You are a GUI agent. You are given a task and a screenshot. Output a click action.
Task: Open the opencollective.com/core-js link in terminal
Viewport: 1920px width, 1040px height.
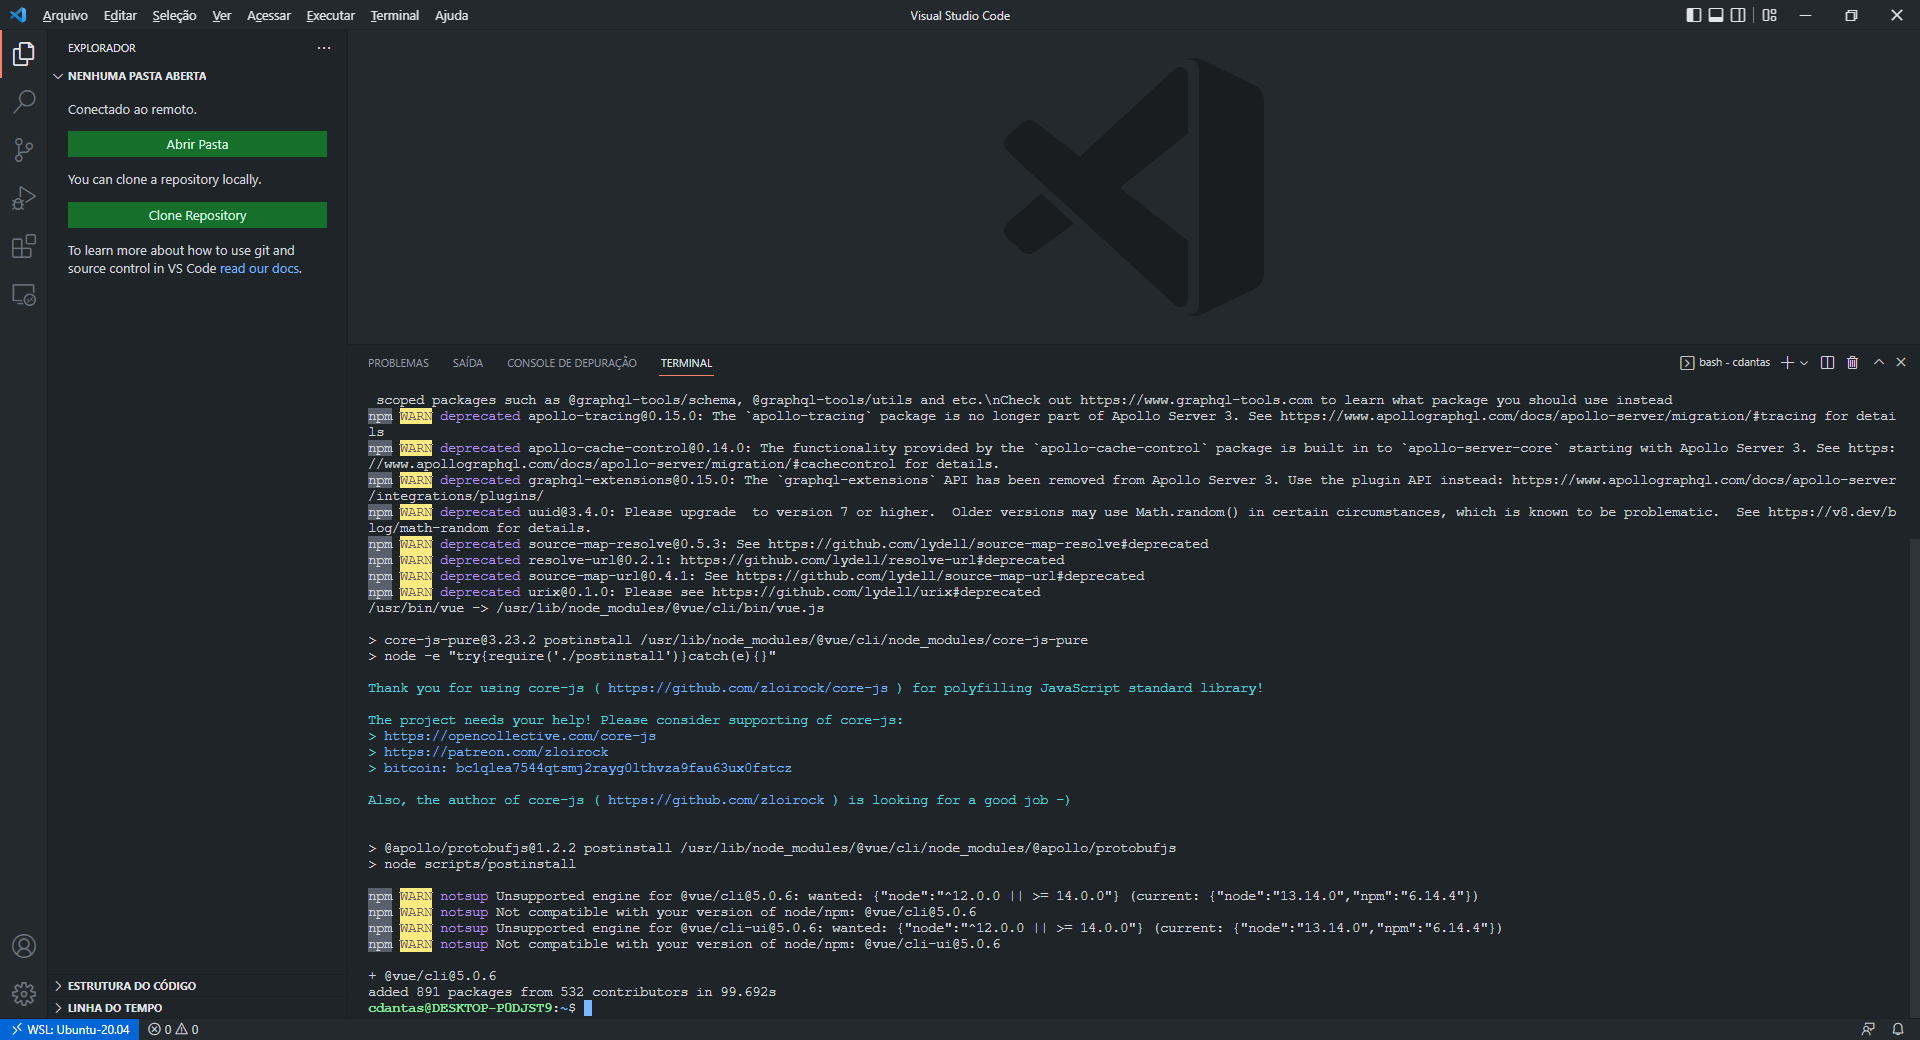click(x=519, y=736)
